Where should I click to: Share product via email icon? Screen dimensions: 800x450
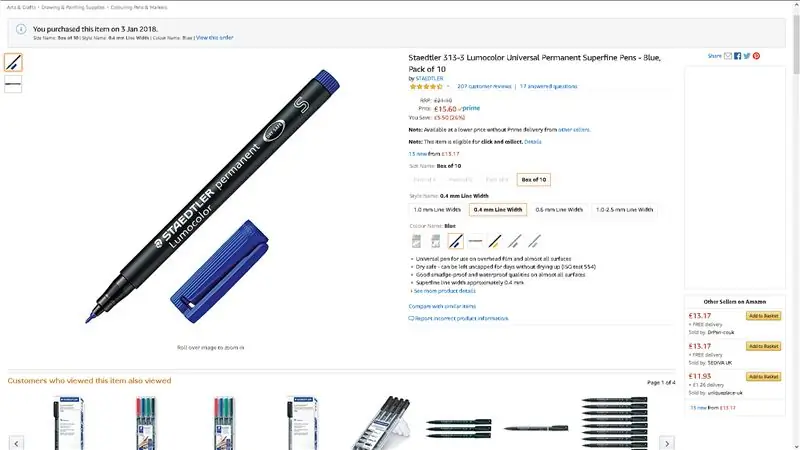[x=728, y=56]
